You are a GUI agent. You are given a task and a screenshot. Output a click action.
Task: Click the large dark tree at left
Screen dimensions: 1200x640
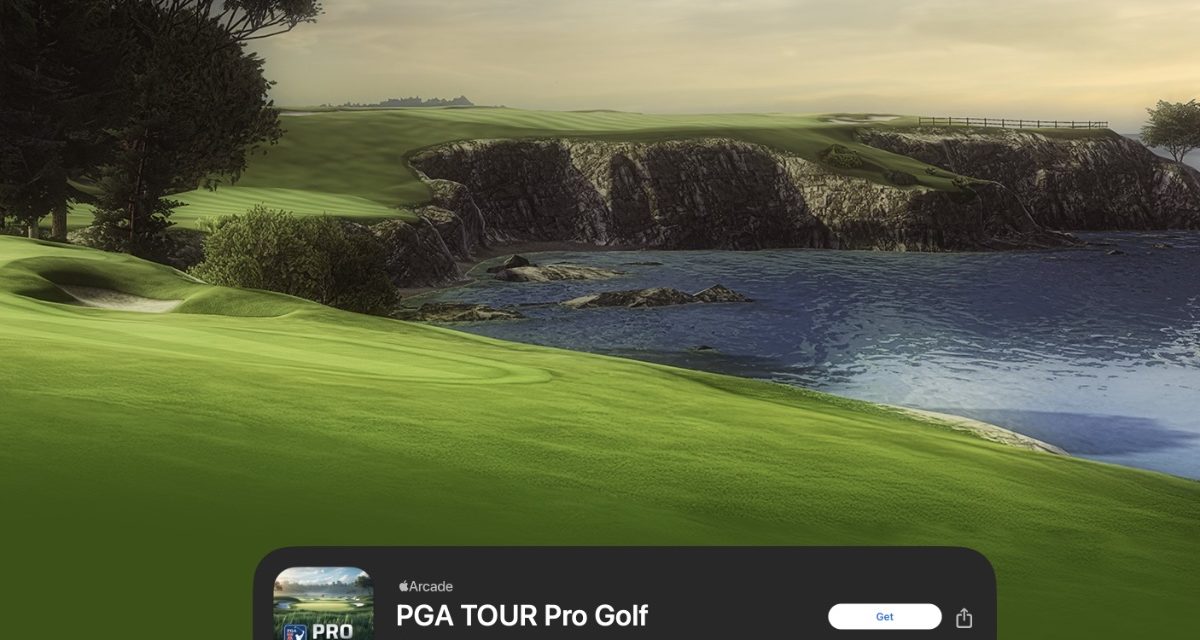click(x=140, y=110)
